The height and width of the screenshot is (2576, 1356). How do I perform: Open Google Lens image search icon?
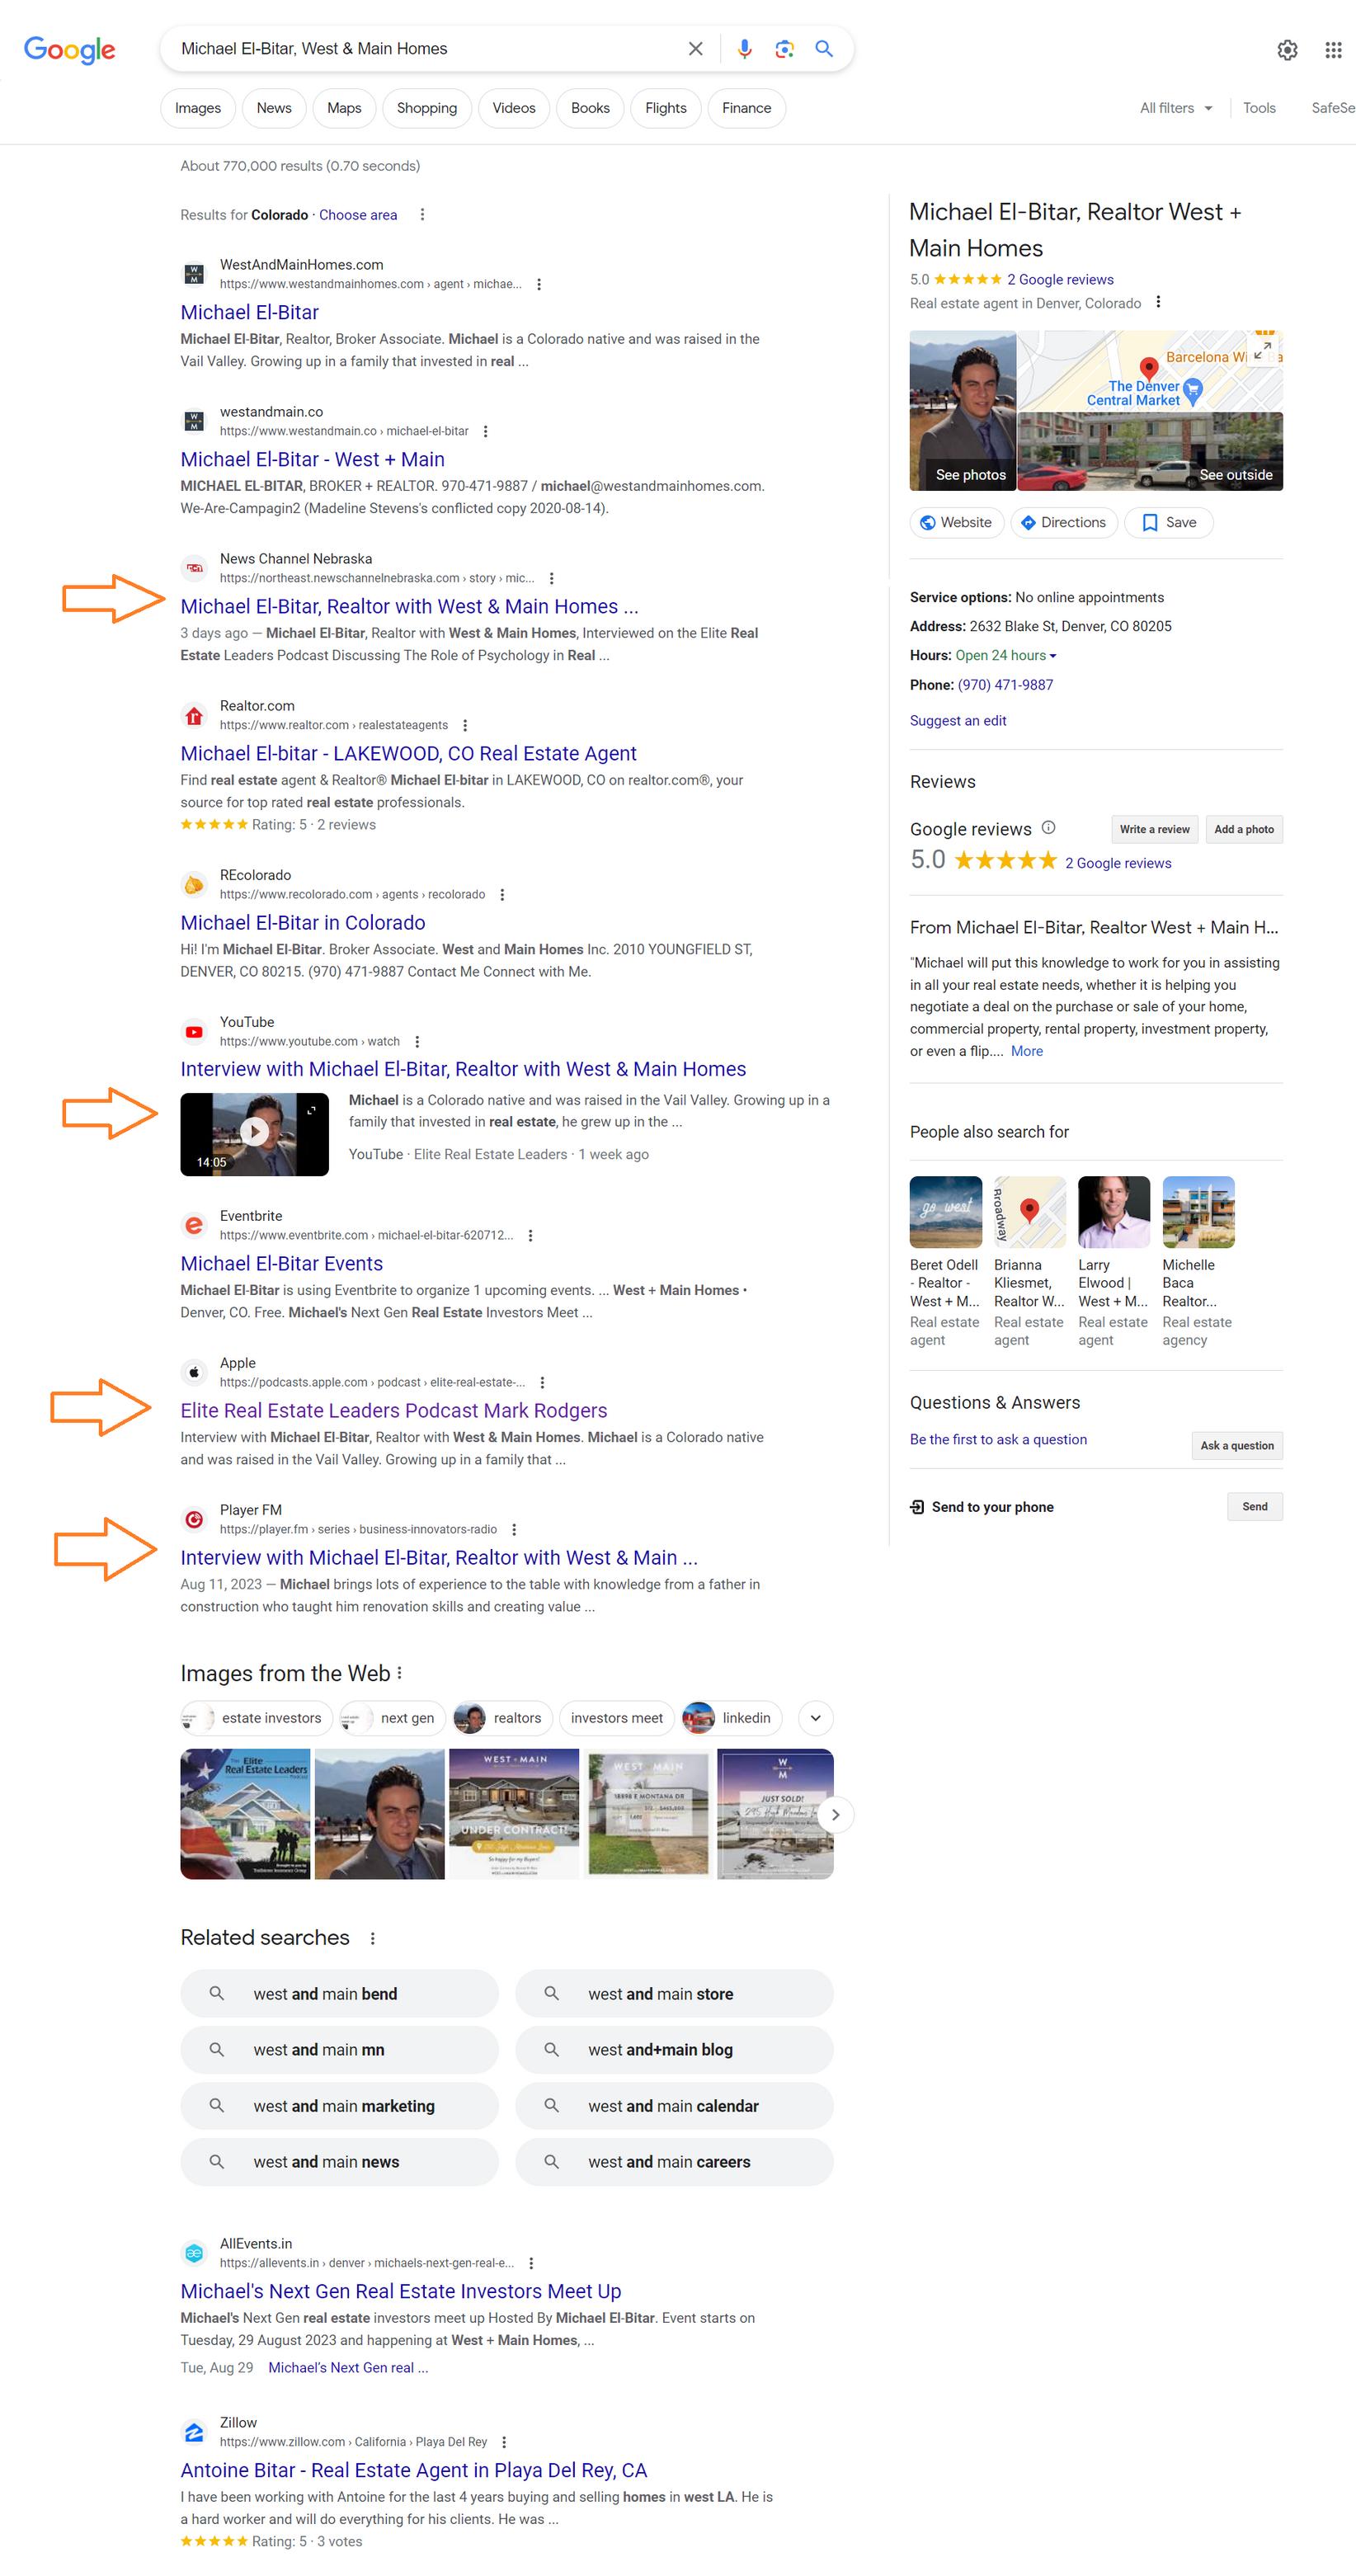[x=784, y=49]
